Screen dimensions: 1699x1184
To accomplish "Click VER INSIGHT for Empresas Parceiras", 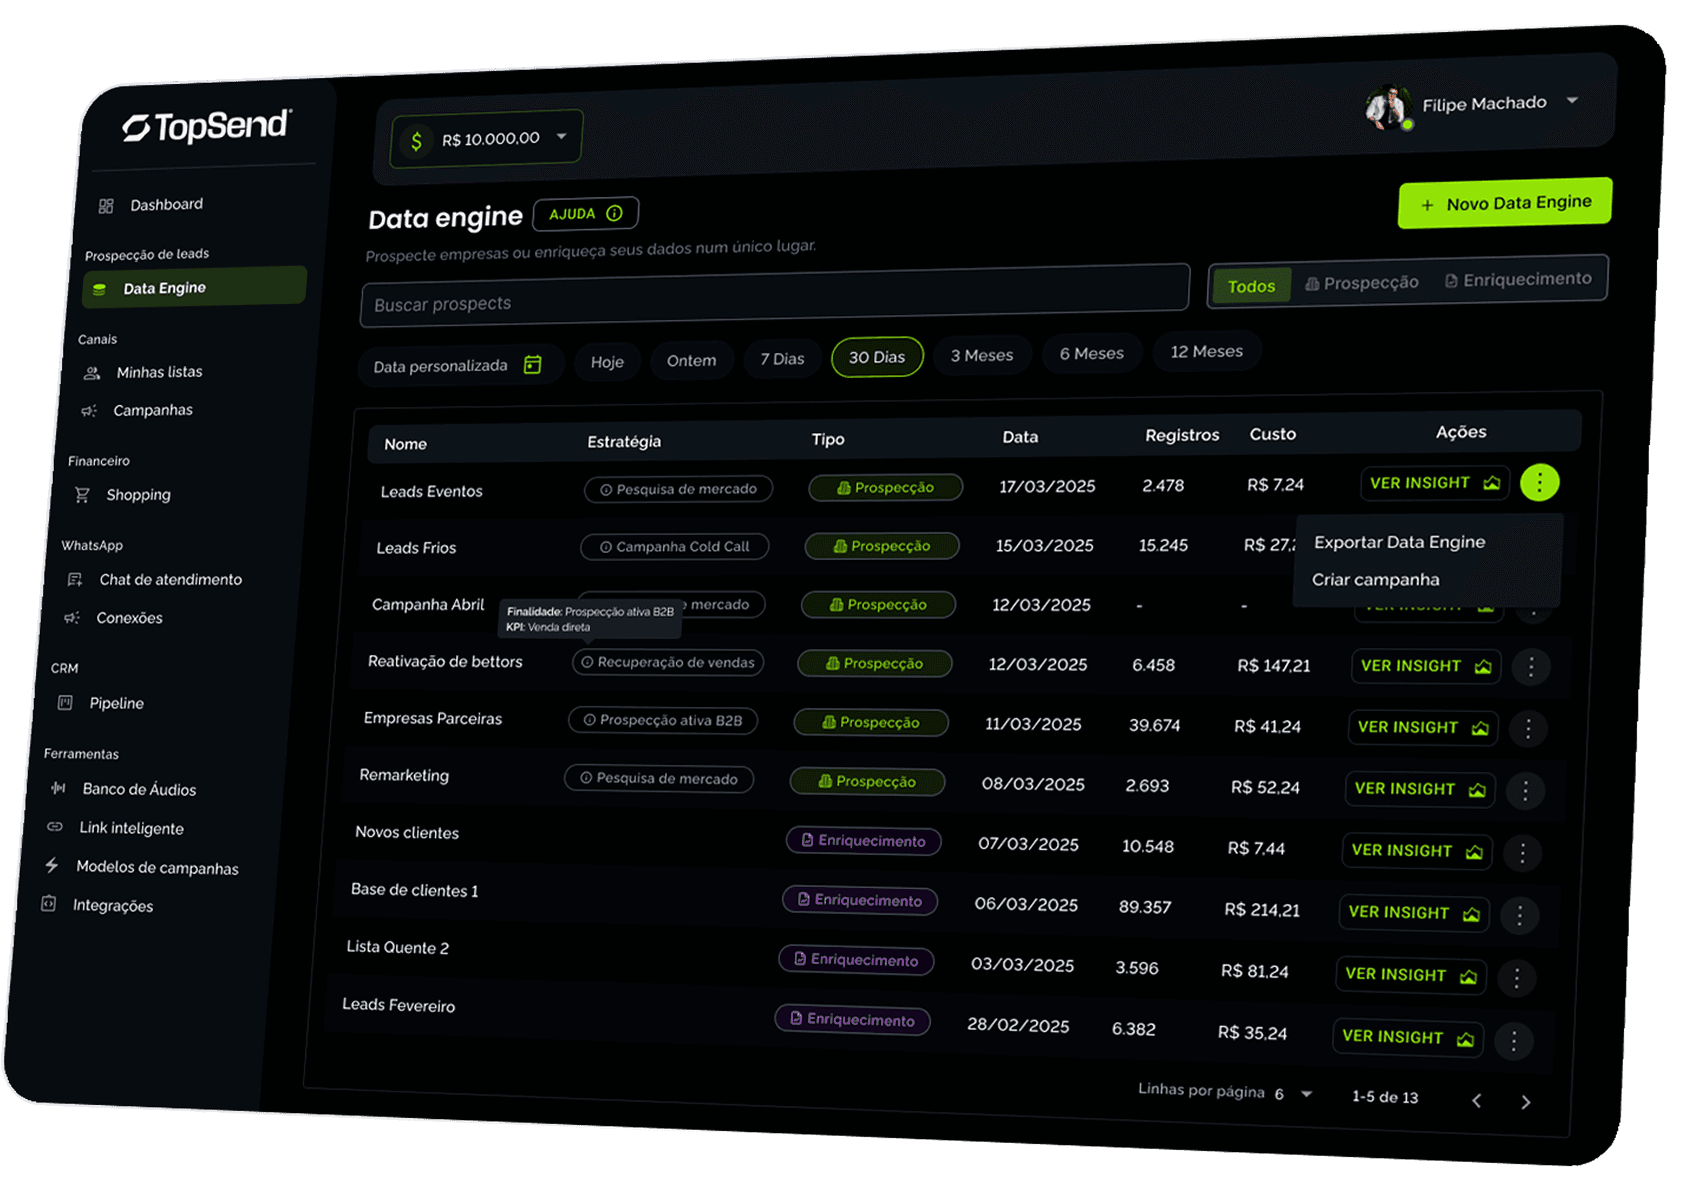I will (x=1423, y=727).
